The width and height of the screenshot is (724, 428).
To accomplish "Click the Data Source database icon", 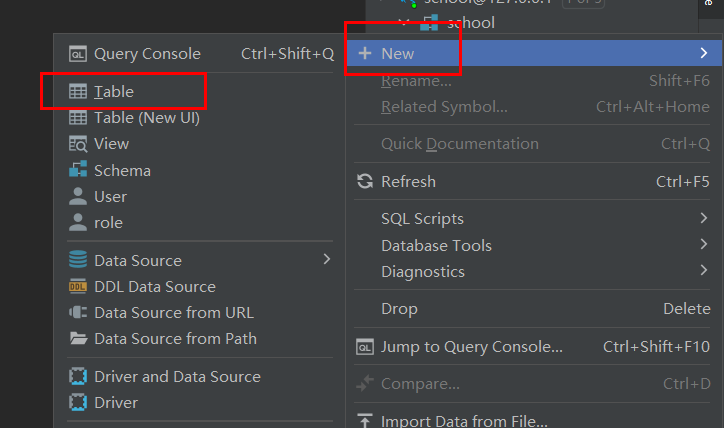I will point(77,260).
